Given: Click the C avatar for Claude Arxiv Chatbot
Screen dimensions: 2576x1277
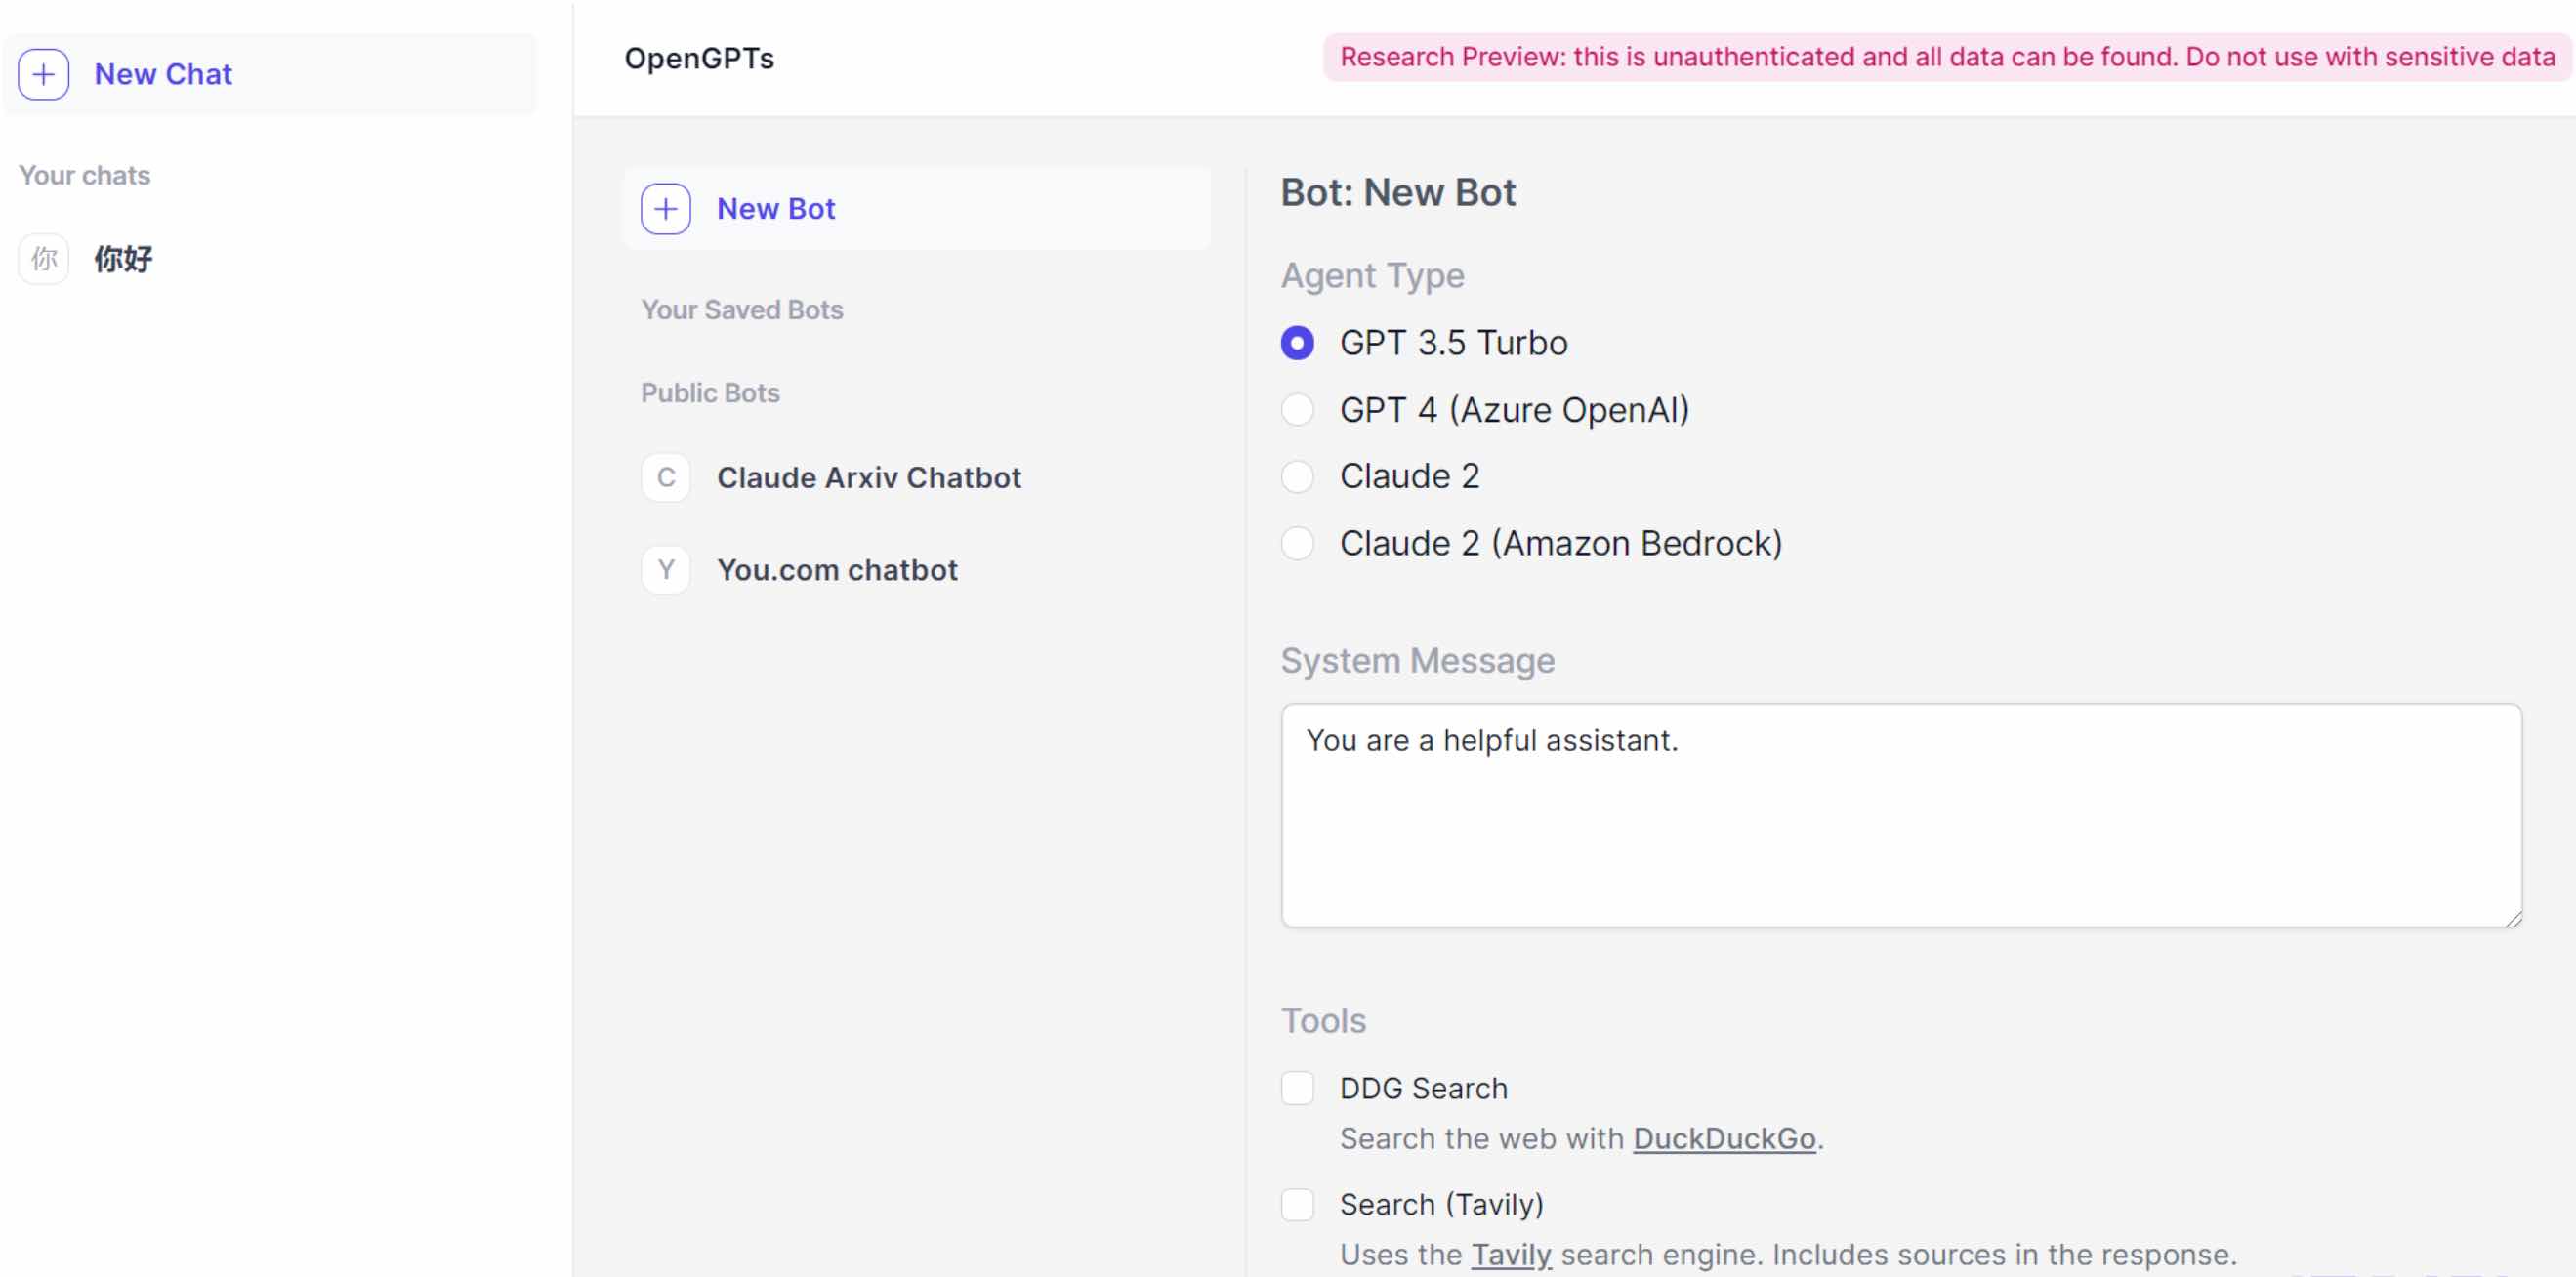Looking at the screenshot, I should point(666,477).
